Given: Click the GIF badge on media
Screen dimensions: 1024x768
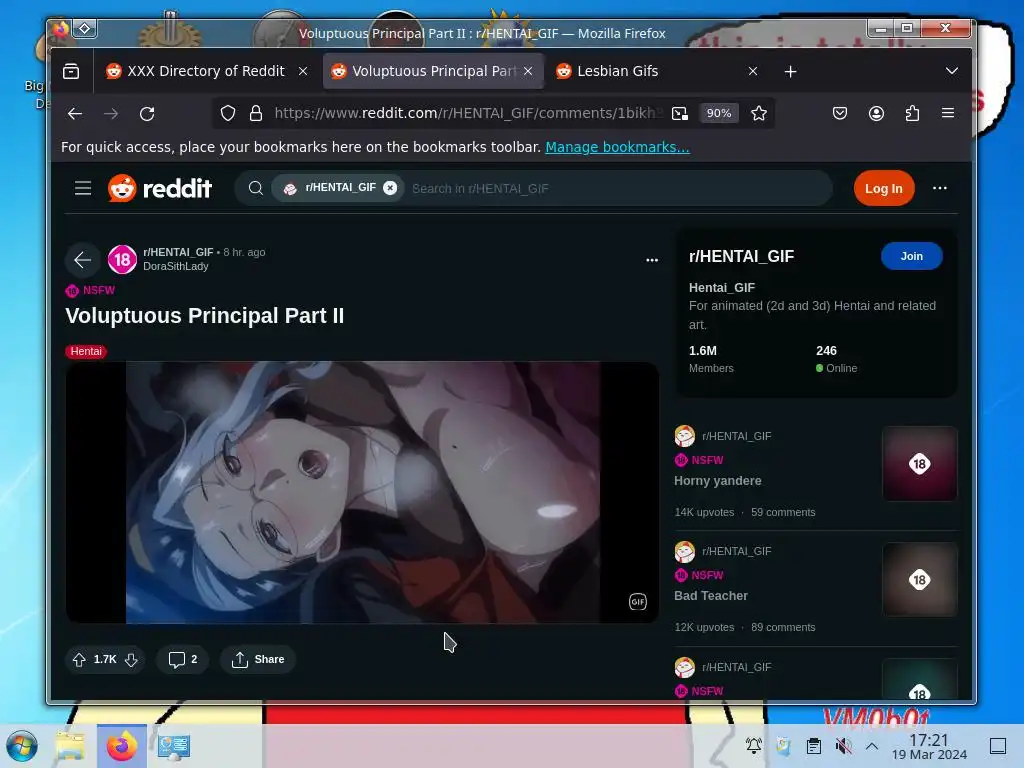Looking at the screenshot, I should point(637,601).
